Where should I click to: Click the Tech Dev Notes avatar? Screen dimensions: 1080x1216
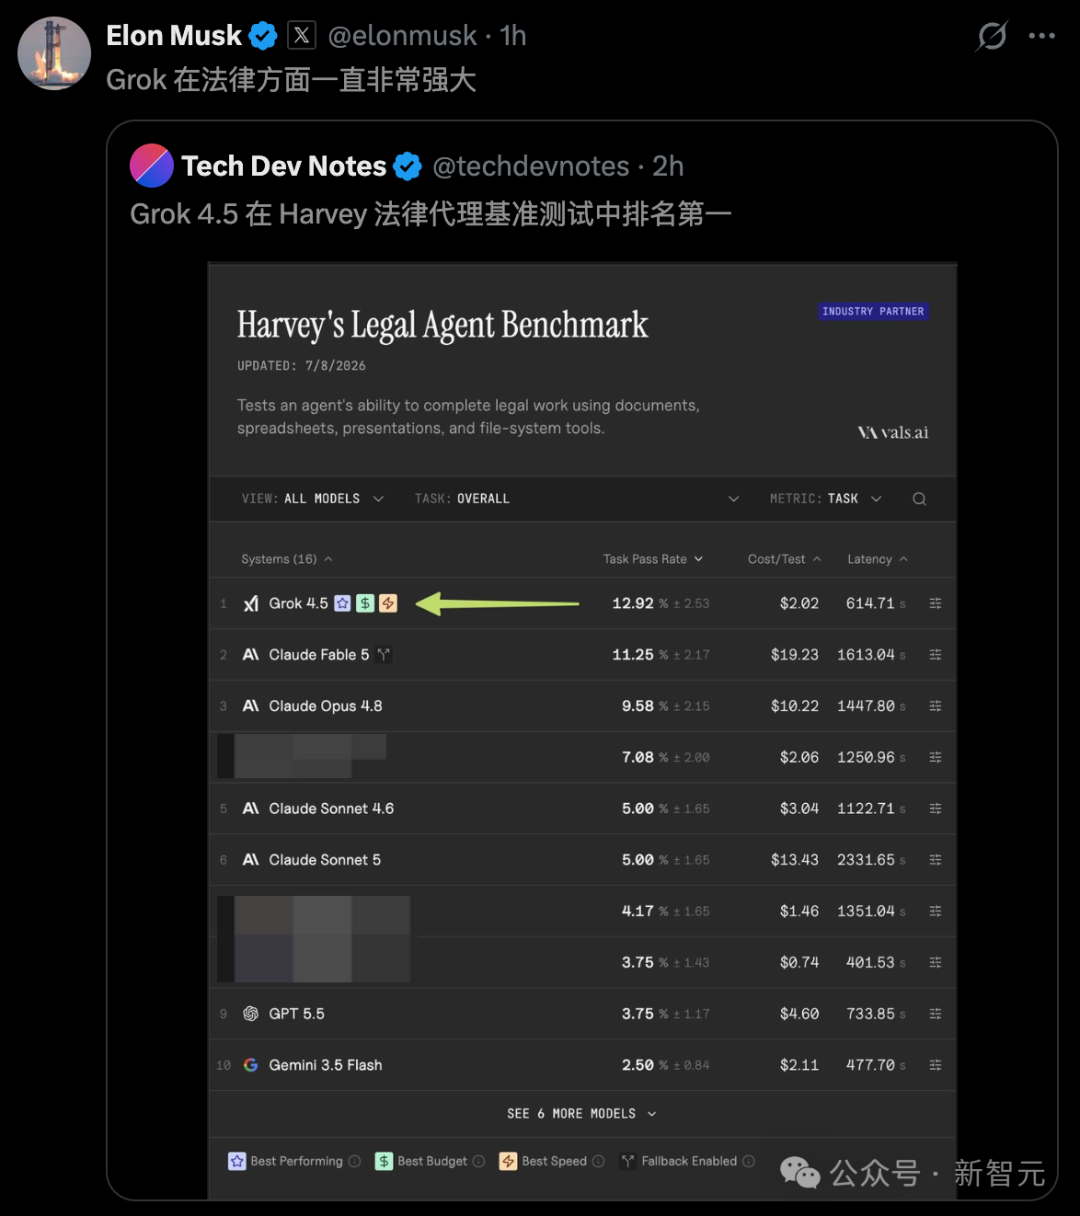tap(152, 166)
